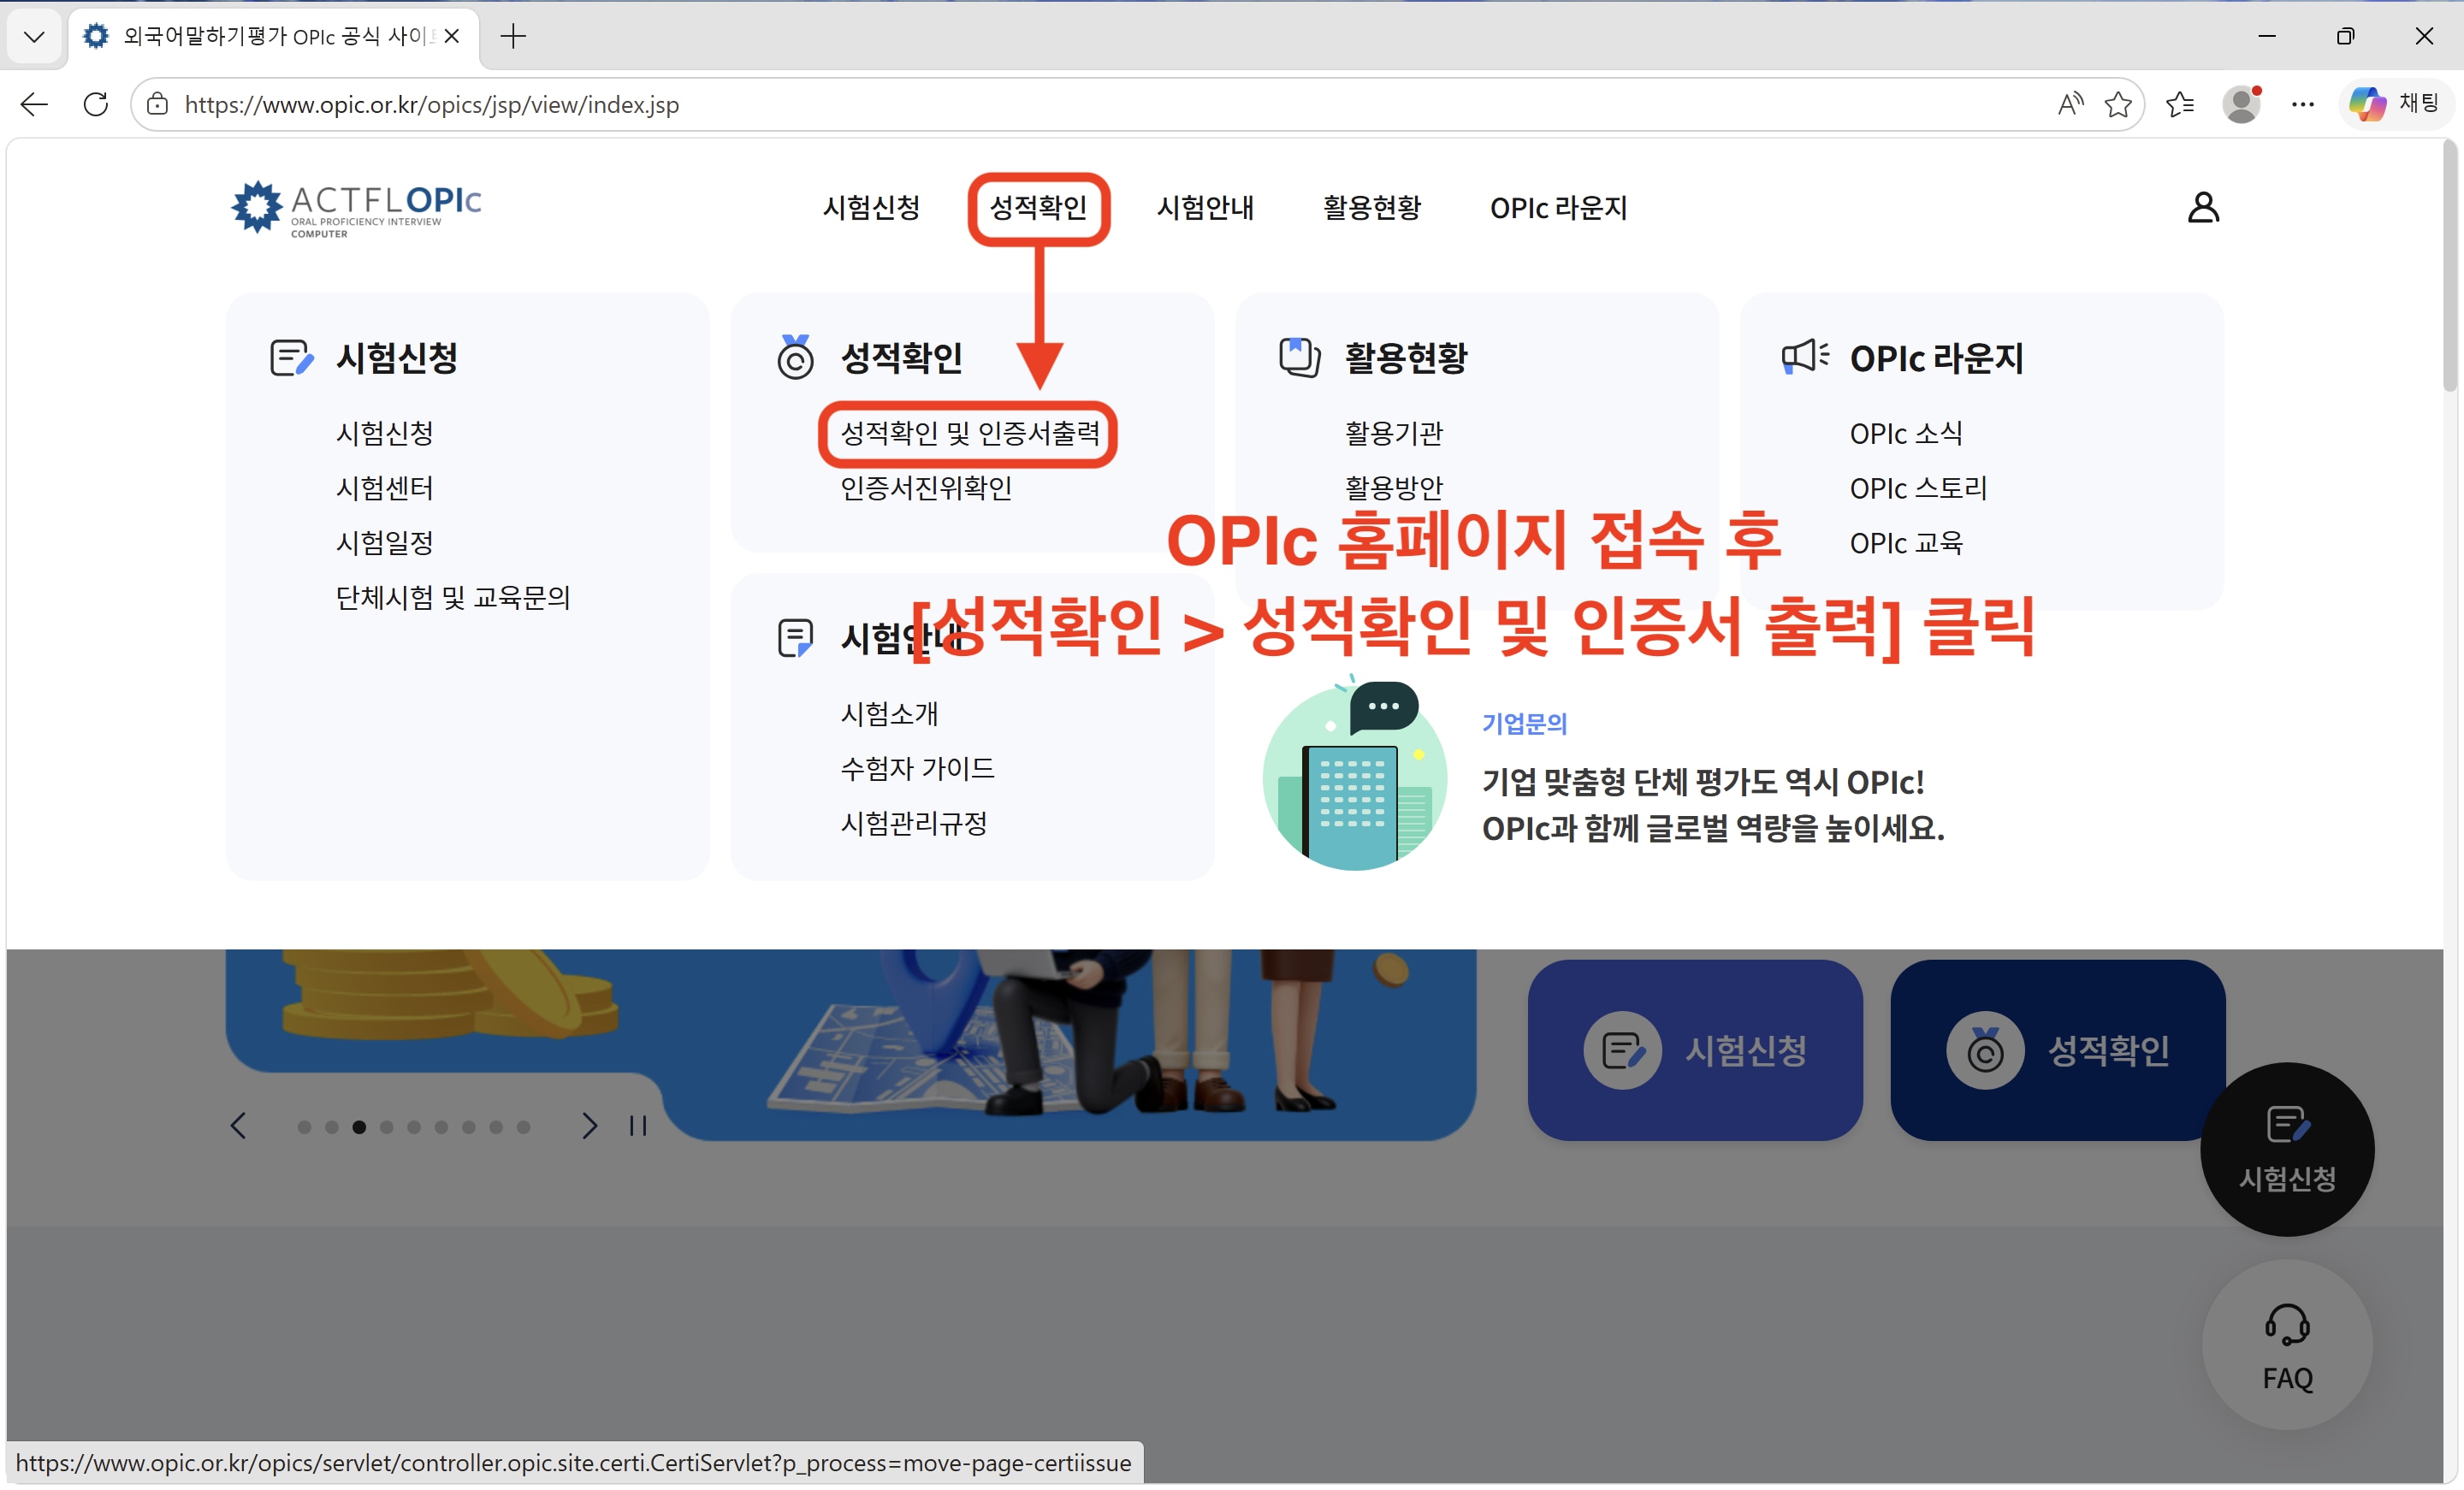Select 성적확인 및 인증서출력 link
2464x1490 pixels.
click(x=970, y=433)
